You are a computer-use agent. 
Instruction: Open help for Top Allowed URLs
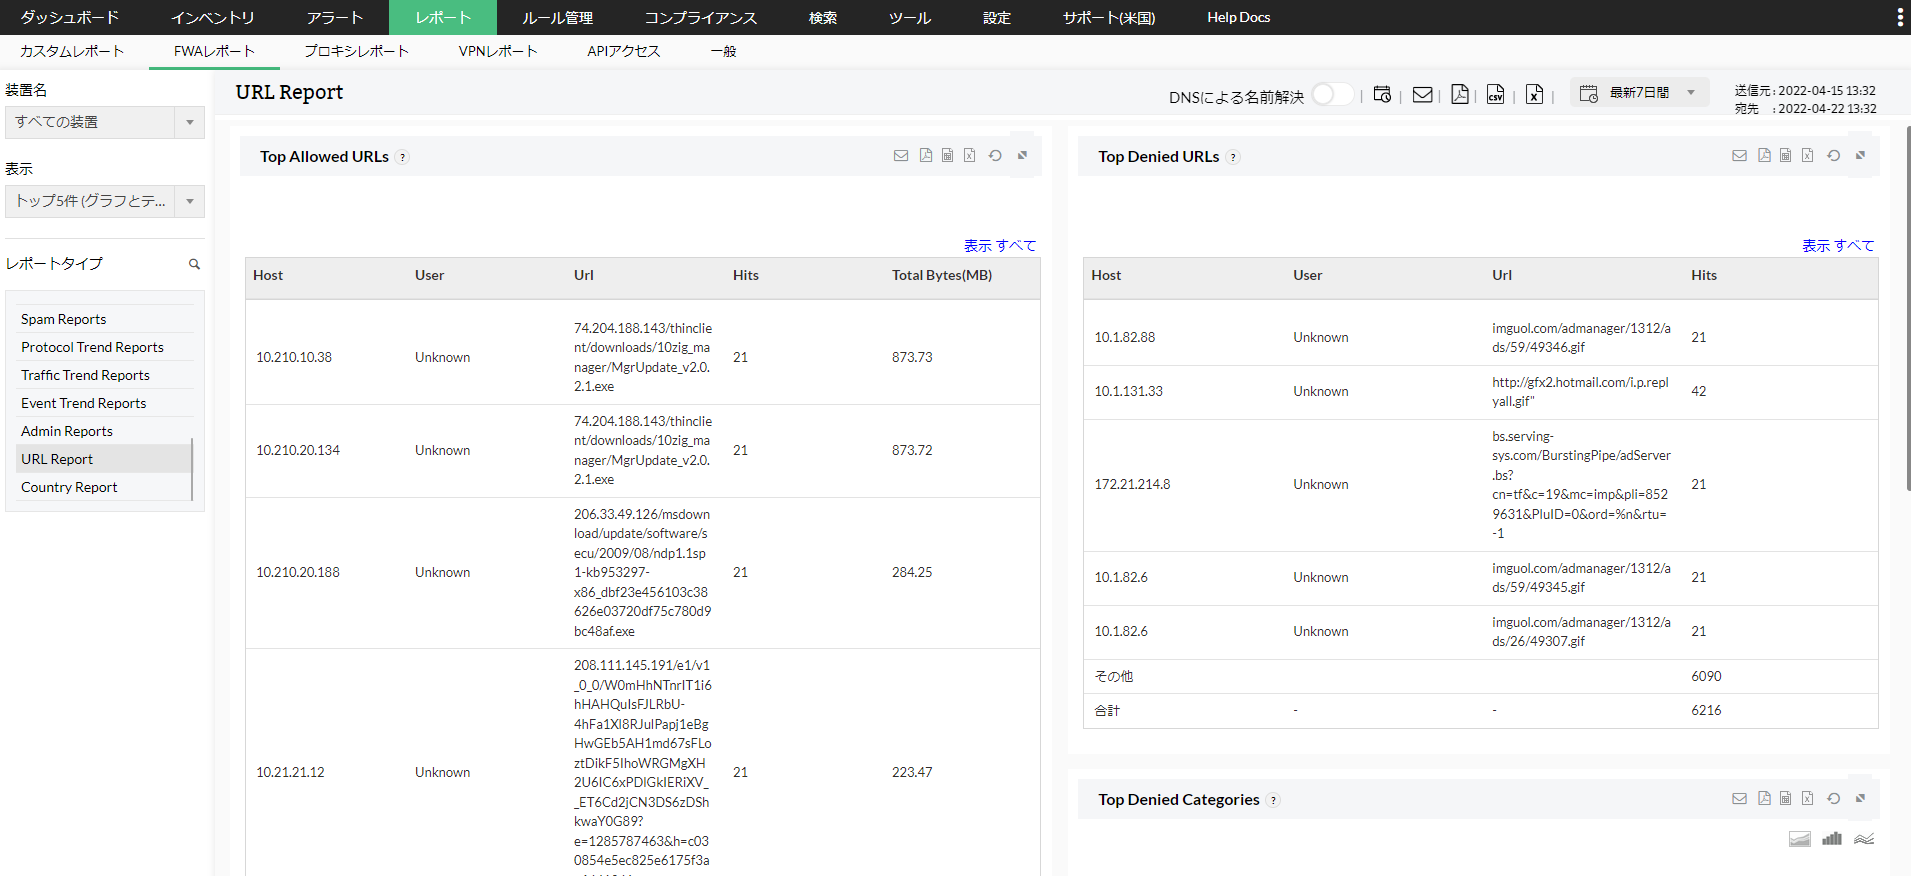[x=402, y=157]
